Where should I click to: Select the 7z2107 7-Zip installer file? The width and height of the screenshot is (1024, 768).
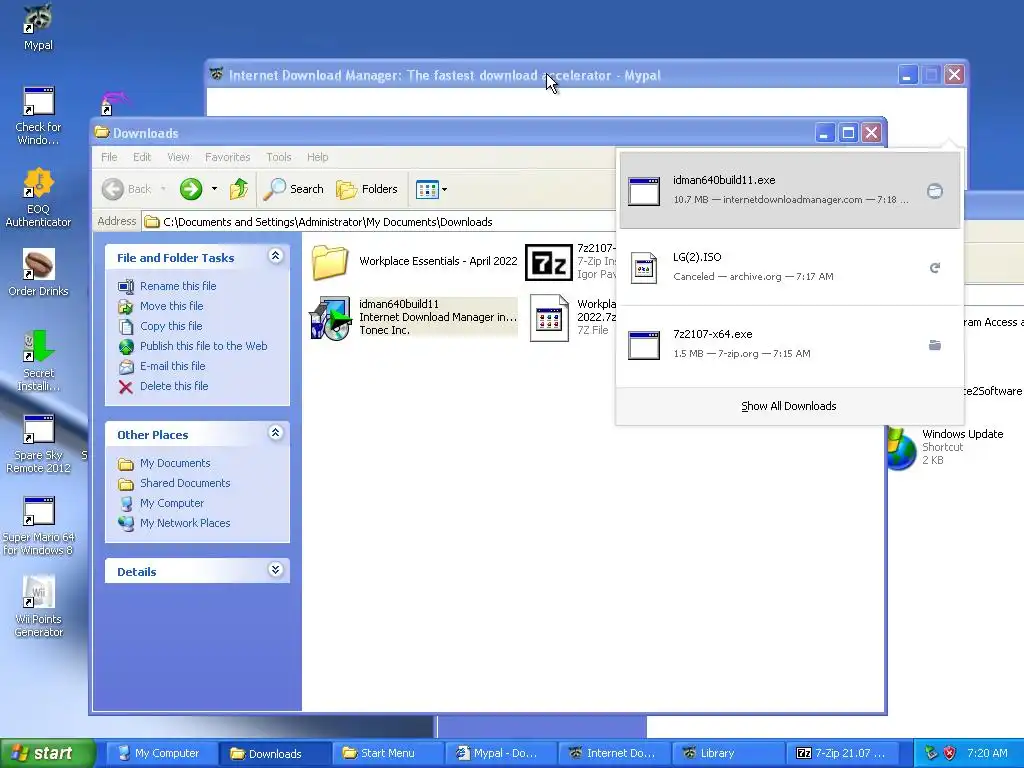tap(570, 261)
